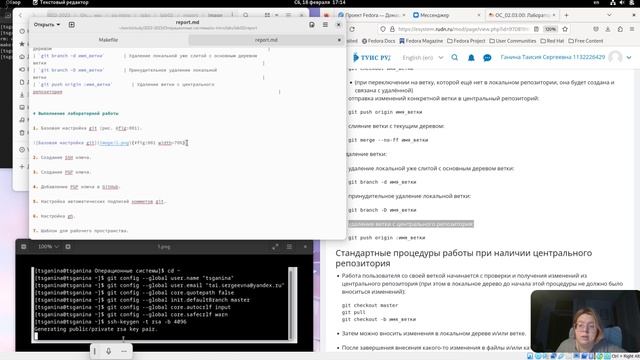This screenshot has height=360, width=640.
Task: Open the 'Текстовый редактор' top bar menu
Action: click(60, 2)
